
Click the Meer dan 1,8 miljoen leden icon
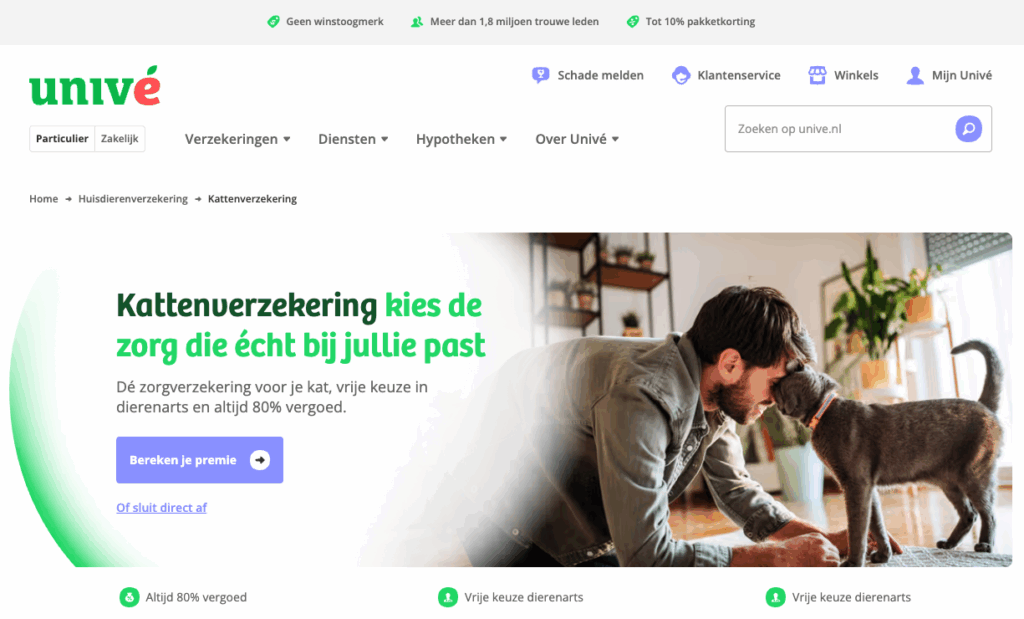pos(417,22)
